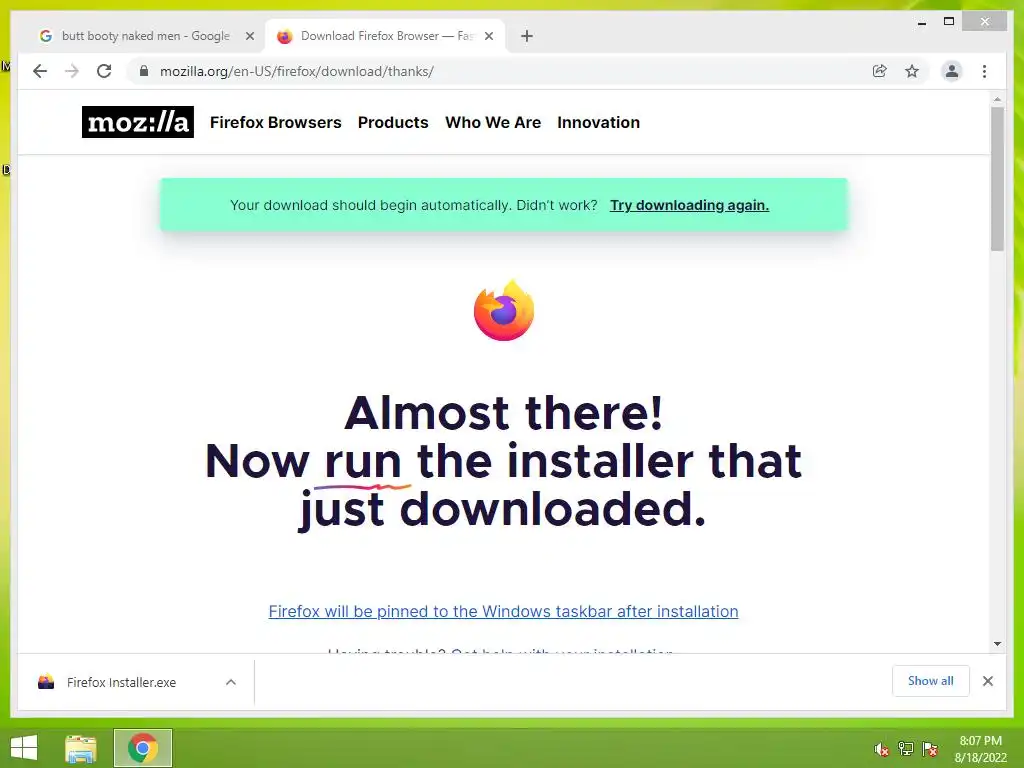The height and width of the screenshot is (768, 1024).
Task: Open the Action Center flag icon
Action: [930, 749]
